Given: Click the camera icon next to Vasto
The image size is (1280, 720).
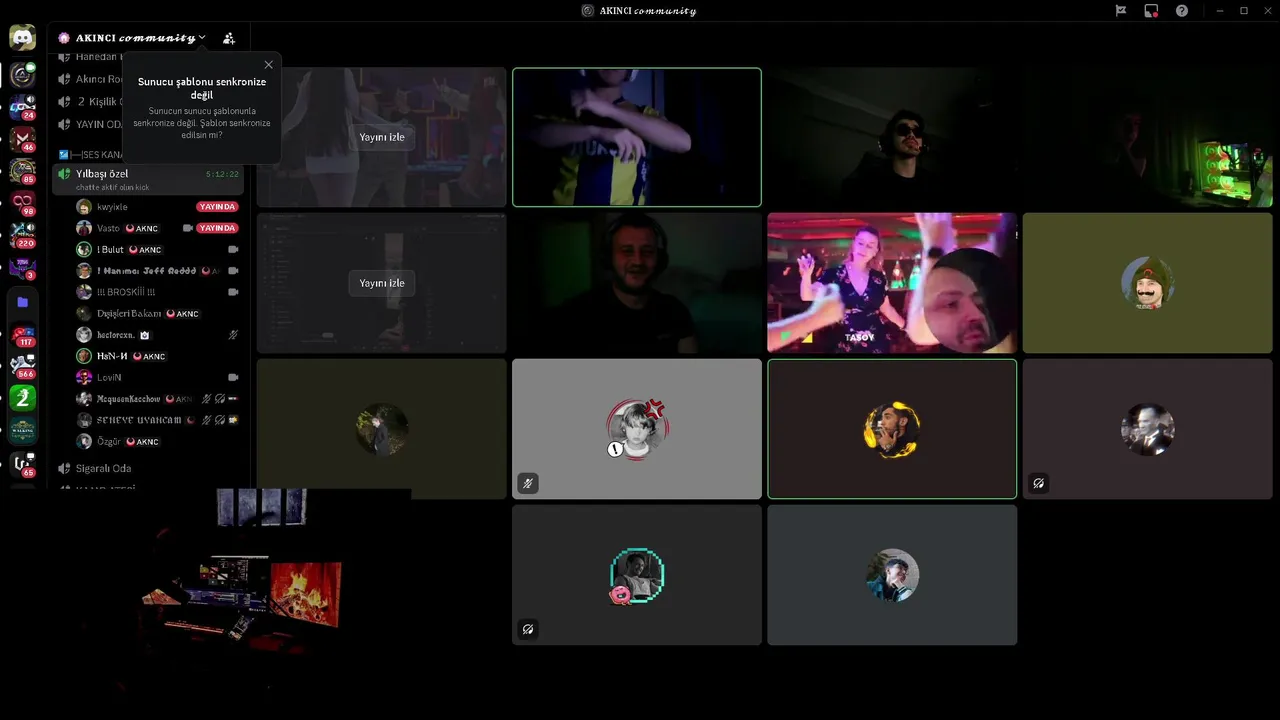Looking at the screenshot, I should [187, 228].
